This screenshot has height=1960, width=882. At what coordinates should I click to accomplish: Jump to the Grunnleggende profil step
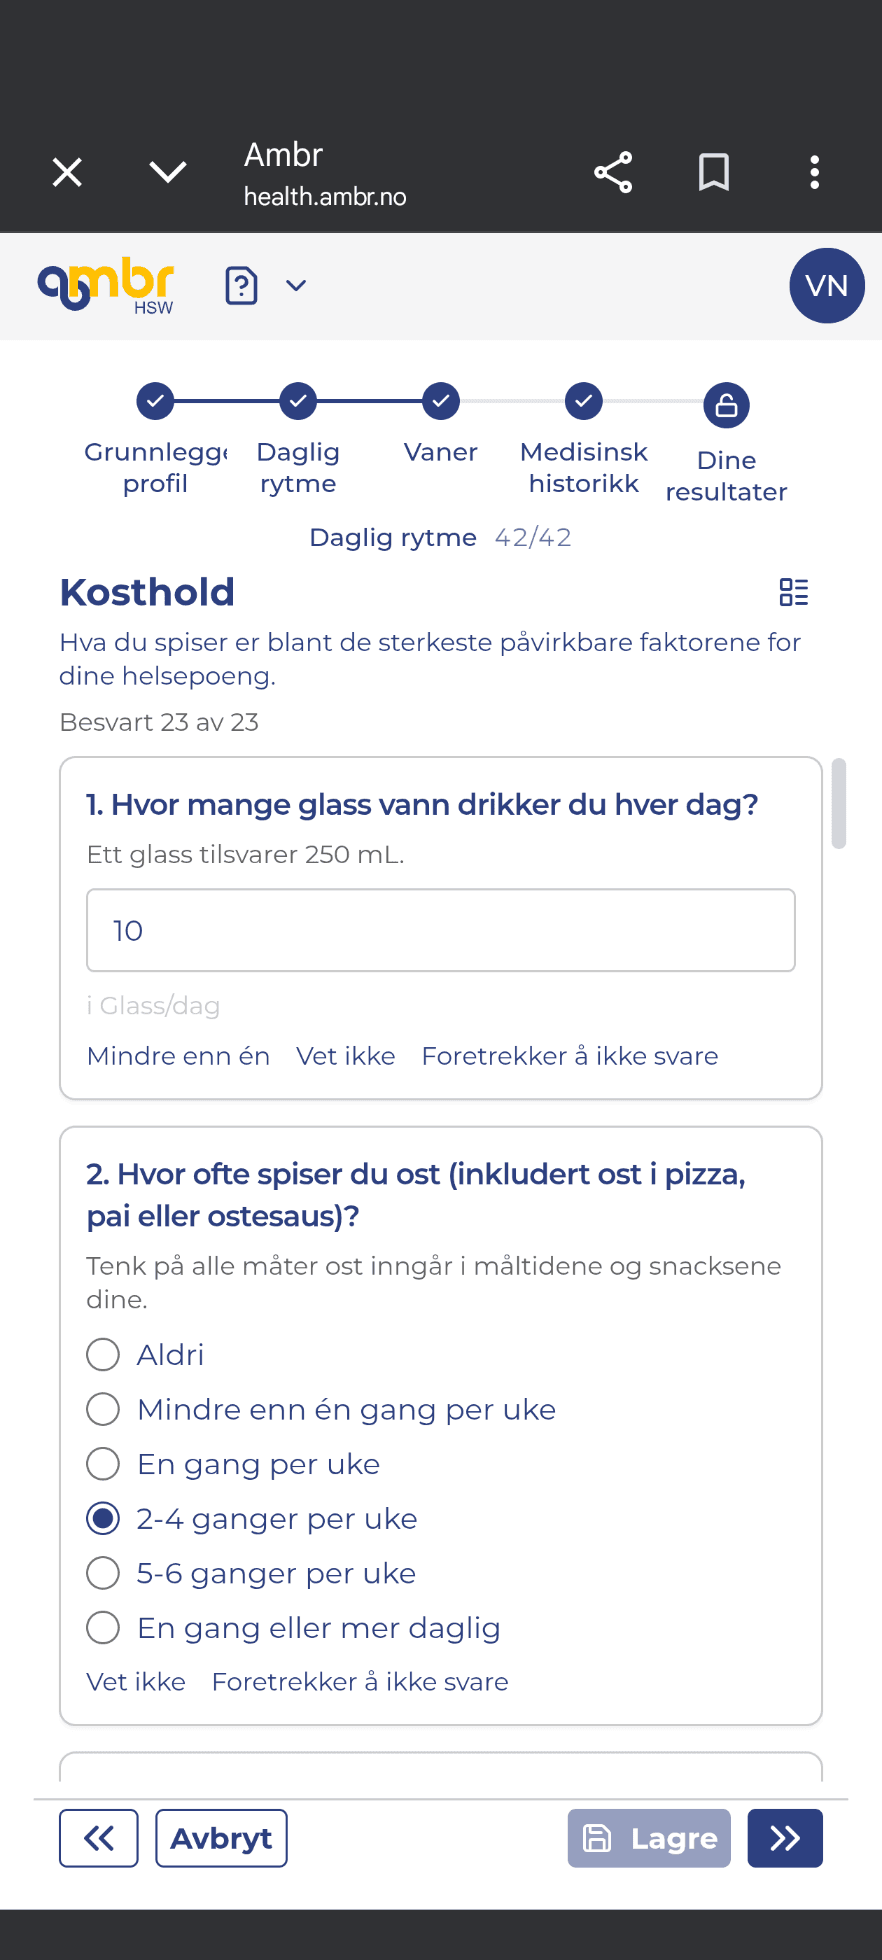coord(155,401)
